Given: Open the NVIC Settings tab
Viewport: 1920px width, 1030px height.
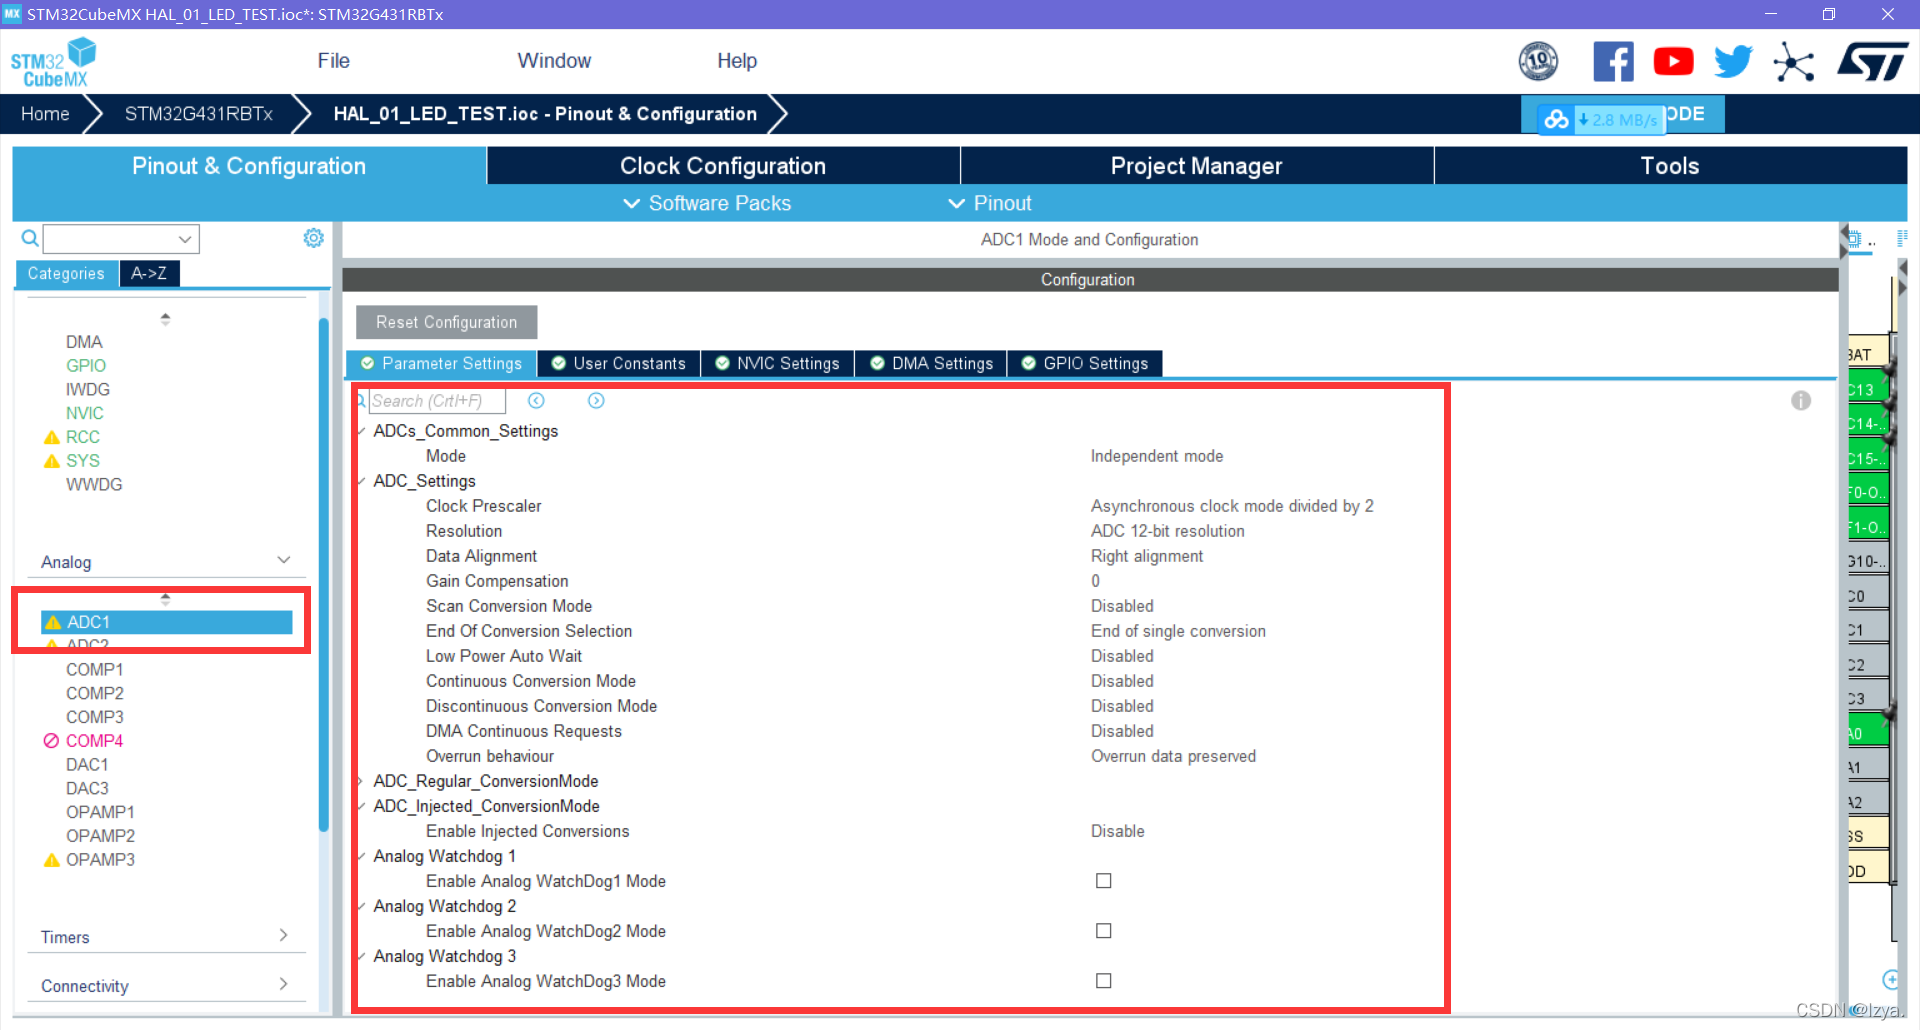Looking at the screenshot, I should (778, 364).
